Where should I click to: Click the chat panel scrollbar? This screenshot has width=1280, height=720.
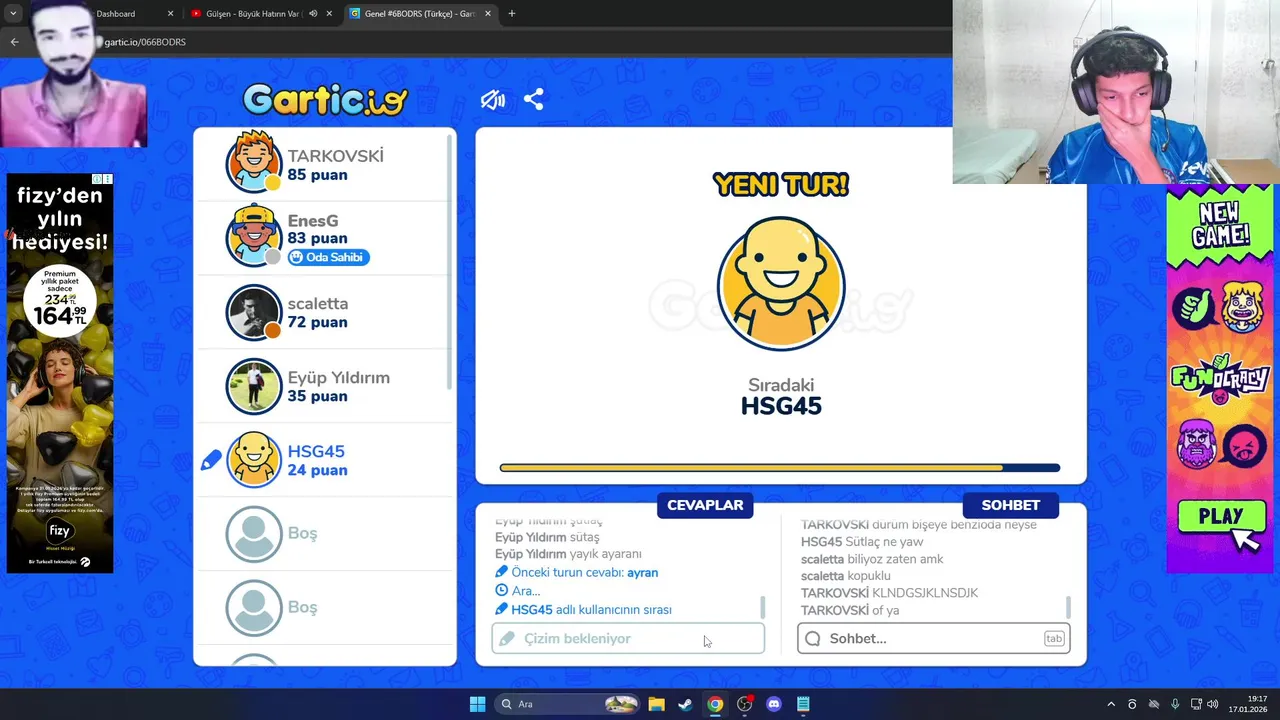1068,607
